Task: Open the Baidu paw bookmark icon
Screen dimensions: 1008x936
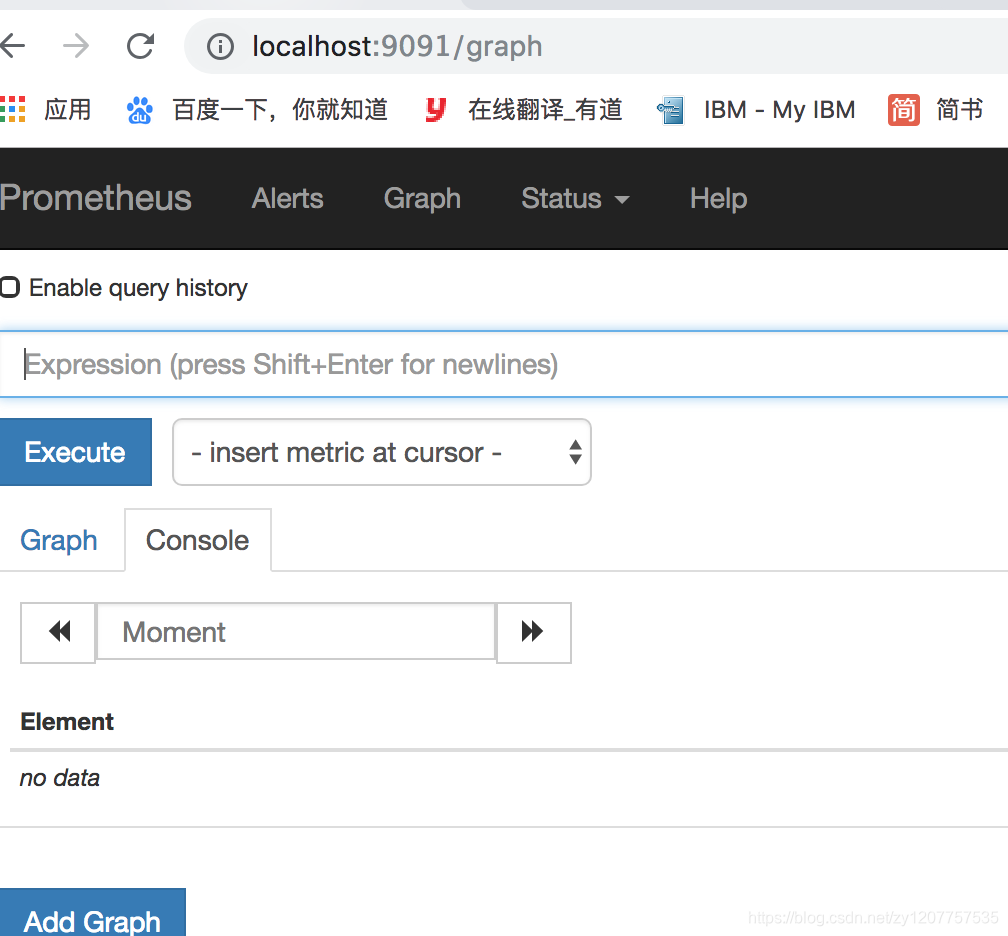Action: (140, 110)
